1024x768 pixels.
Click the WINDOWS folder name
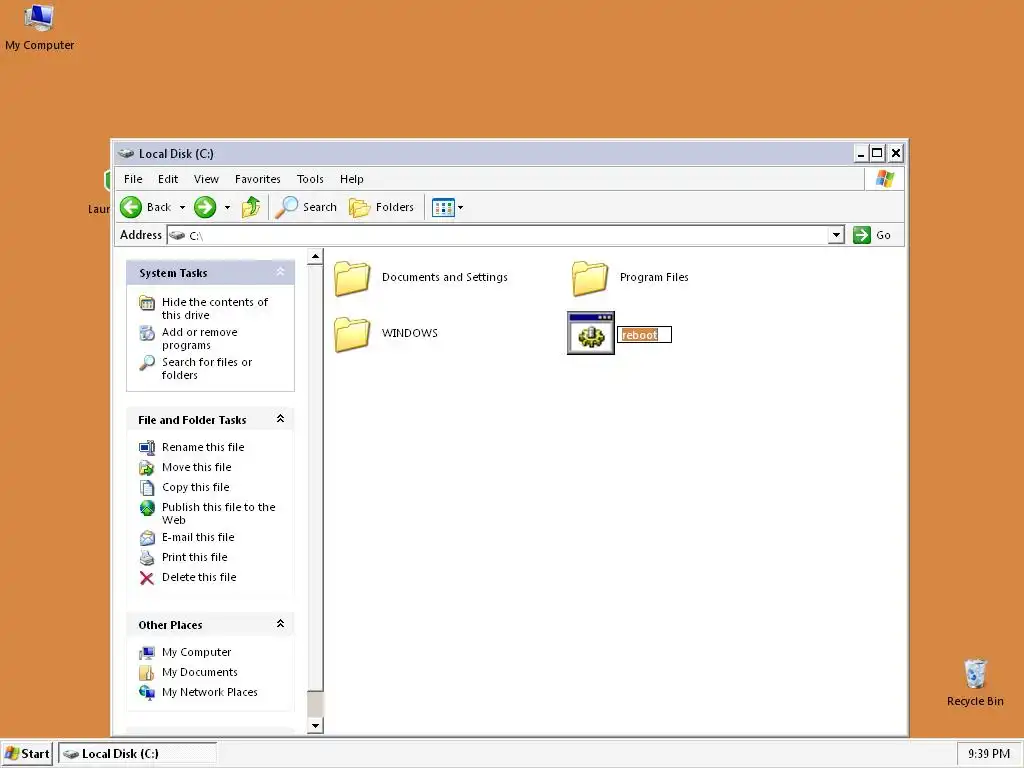409,333
